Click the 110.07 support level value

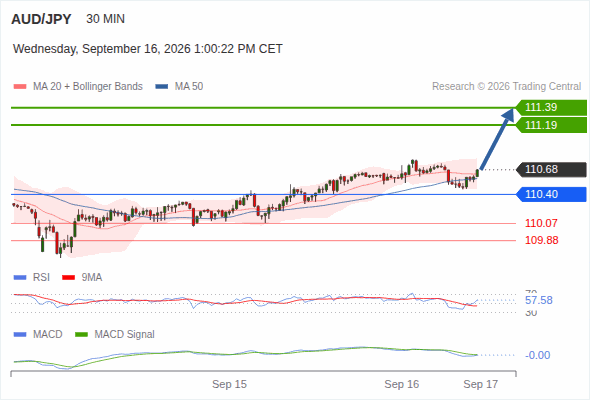click(541, 223)
